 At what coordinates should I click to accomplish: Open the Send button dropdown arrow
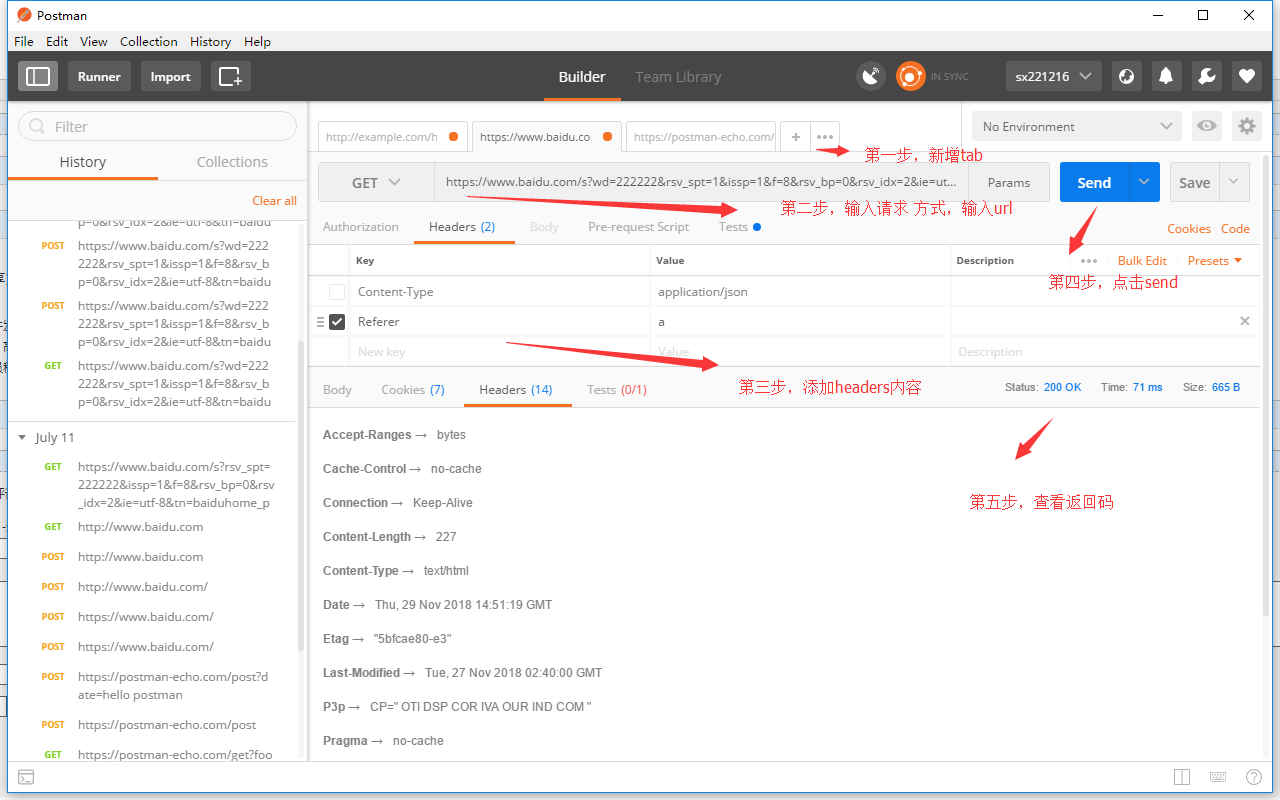click(1144, 182)
